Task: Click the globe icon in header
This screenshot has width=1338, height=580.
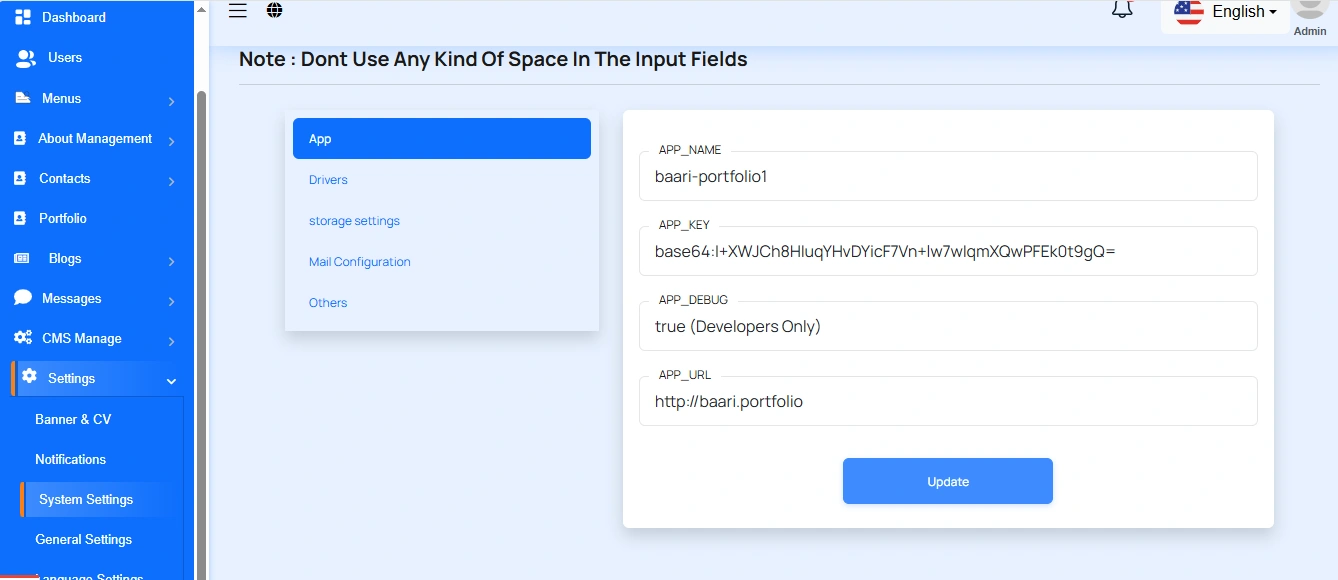Action: tap(274, 11)
